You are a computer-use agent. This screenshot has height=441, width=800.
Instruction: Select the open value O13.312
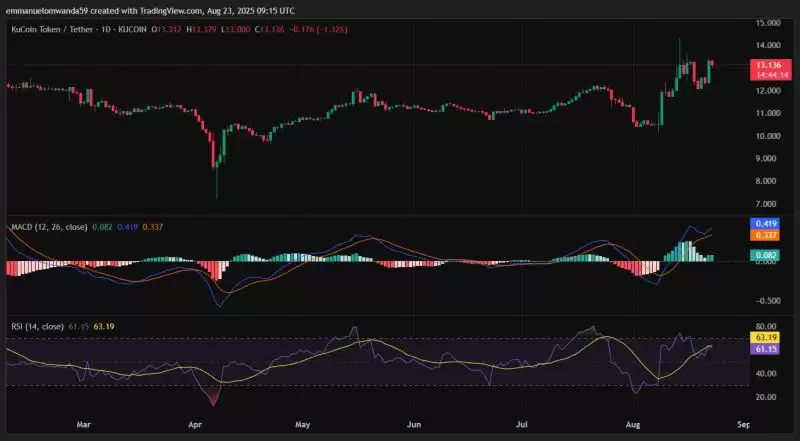[x=167, y=30]
